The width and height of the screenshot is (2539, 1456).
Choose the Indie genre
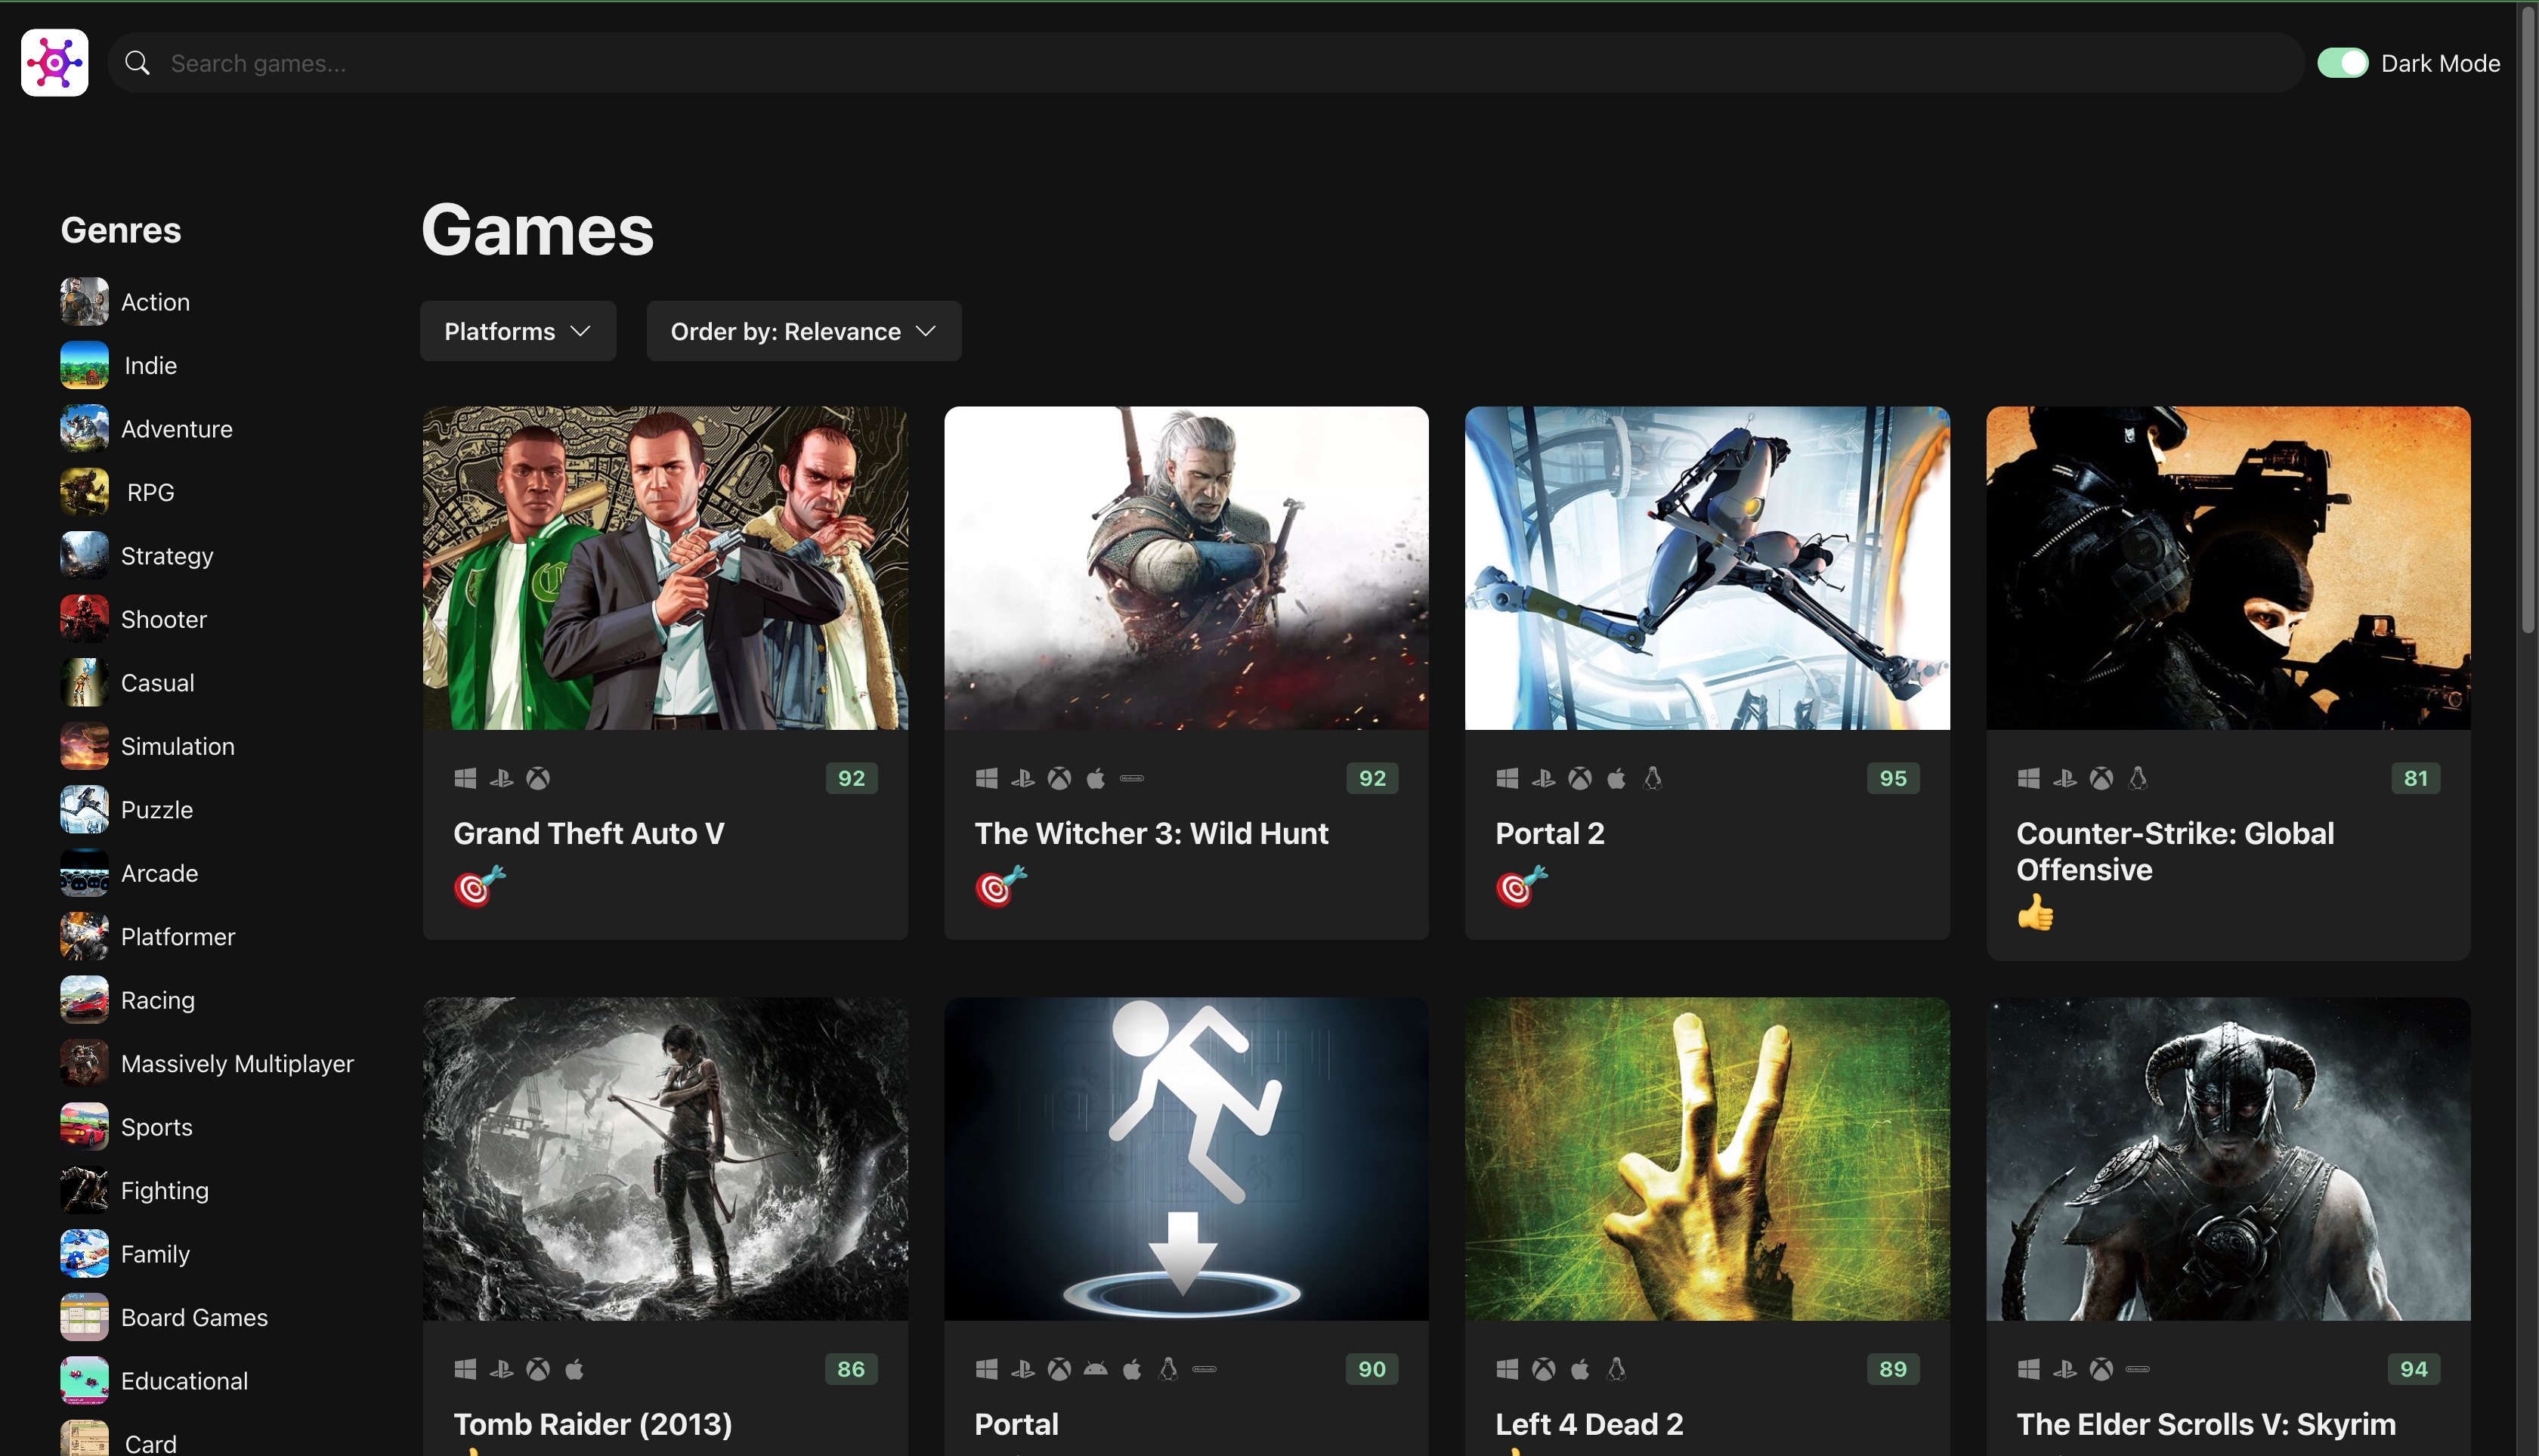(x=150, y=365)
